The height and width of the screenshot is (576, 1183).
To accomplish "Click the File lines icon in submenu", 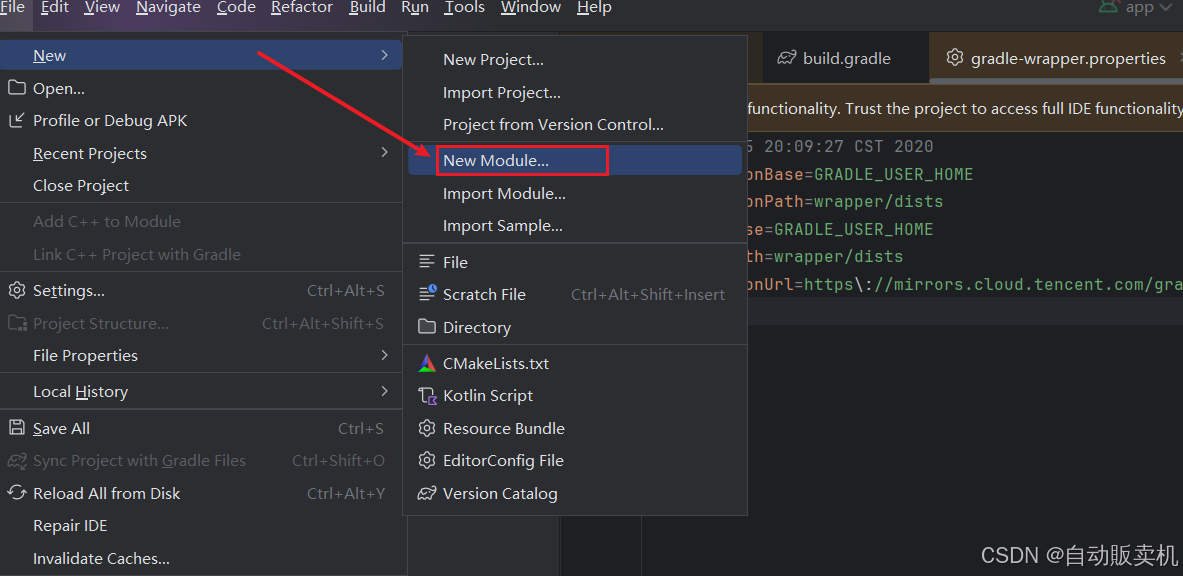I will pos(427,262).
